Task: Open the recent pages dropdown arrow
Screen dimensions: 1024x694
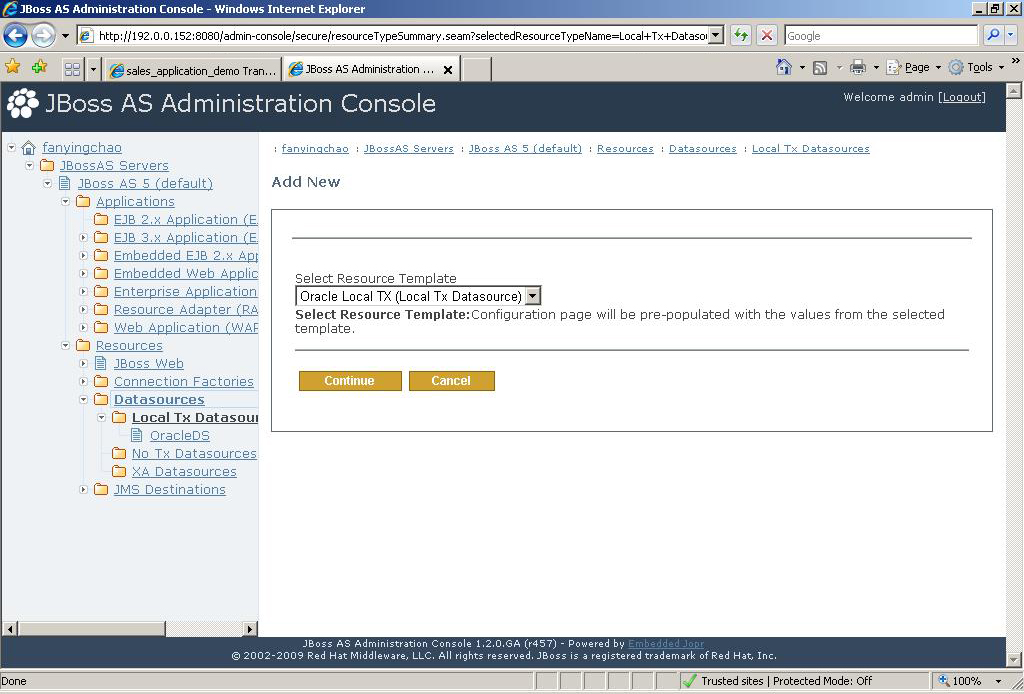Action: (65, 35)
